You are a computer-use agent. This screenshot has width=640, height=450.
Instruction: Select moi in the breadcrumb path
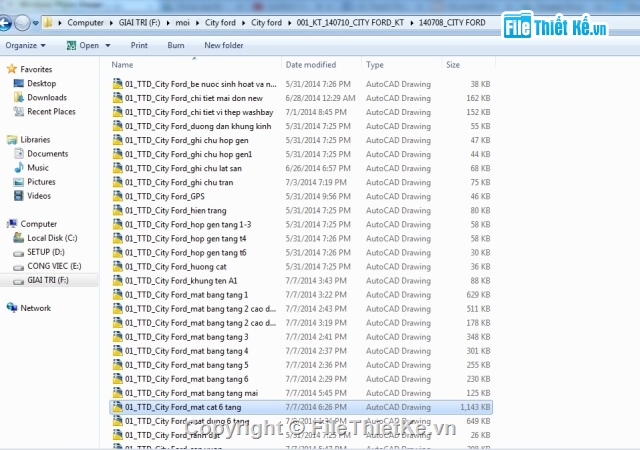[182, 22]
